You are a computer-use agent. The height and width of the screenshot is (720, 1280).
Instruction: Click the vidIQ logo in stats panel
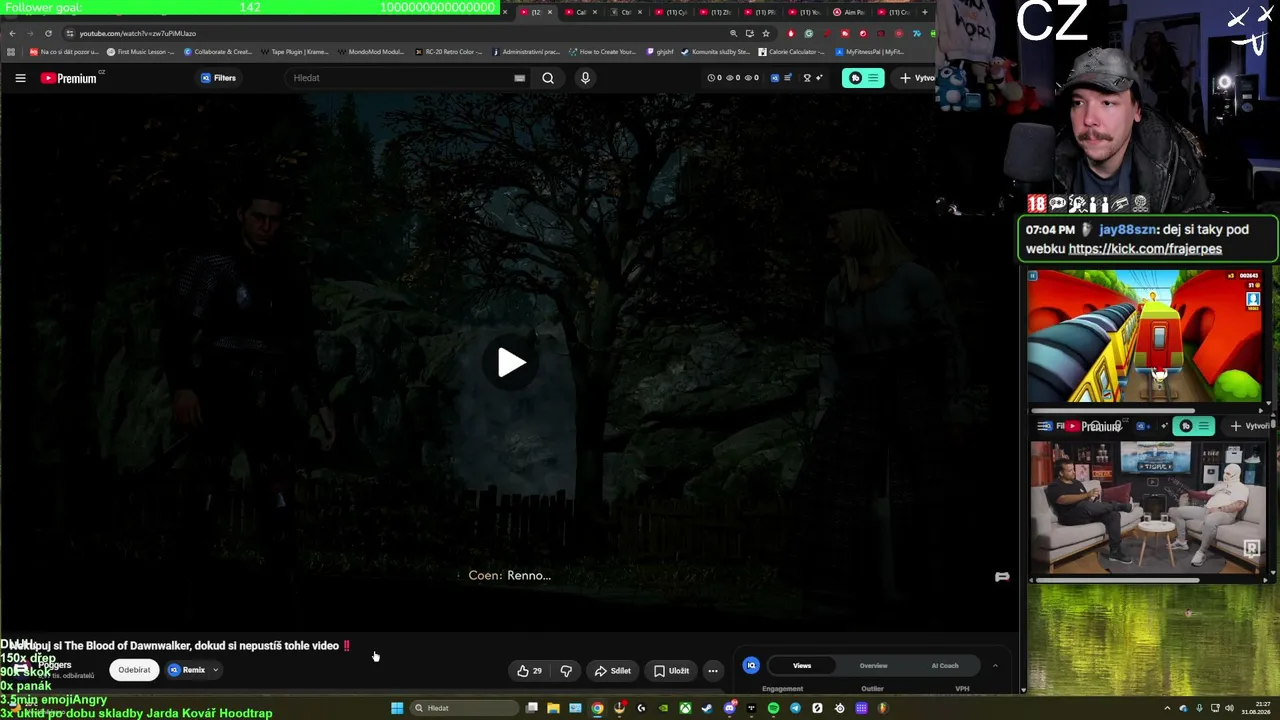click(x=751, y=666)
